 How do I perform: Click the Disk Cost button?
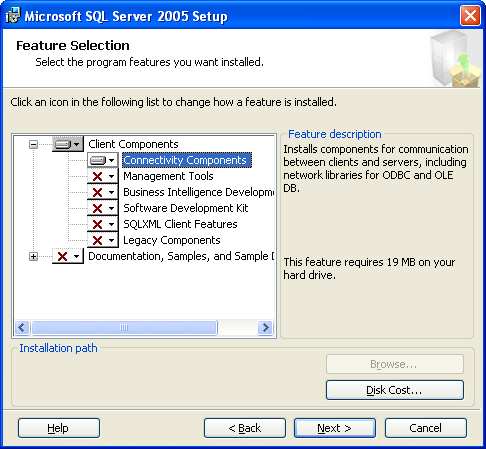pos(395,390)
